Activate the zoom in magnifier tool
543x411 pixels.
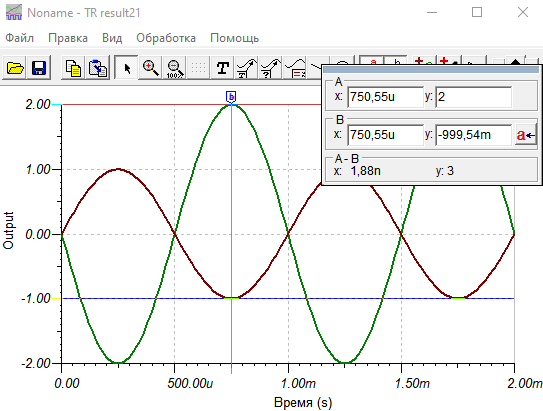151,68
